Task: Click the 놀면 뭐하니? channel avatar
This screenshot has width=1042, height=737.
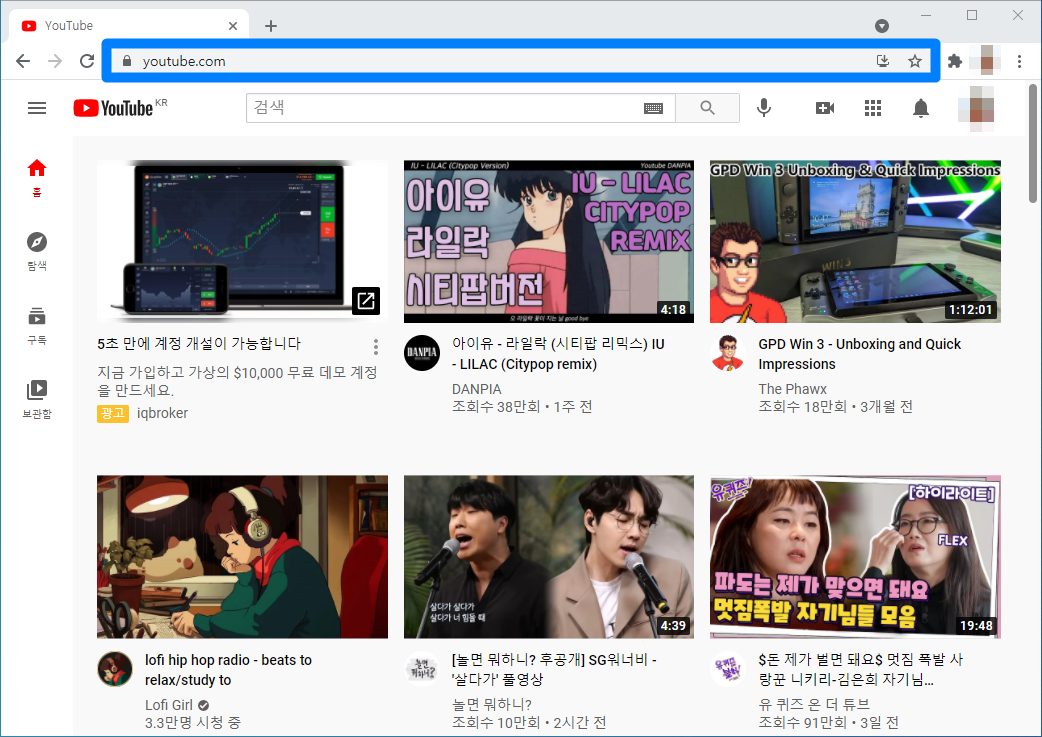Action: (422, 669)
